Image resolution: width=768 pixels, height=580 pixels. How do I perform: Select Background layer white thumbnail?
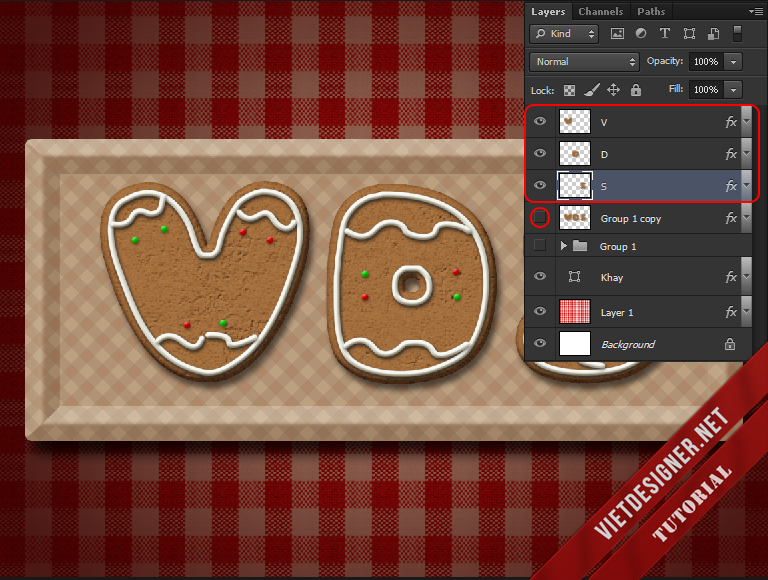[575, 343]
